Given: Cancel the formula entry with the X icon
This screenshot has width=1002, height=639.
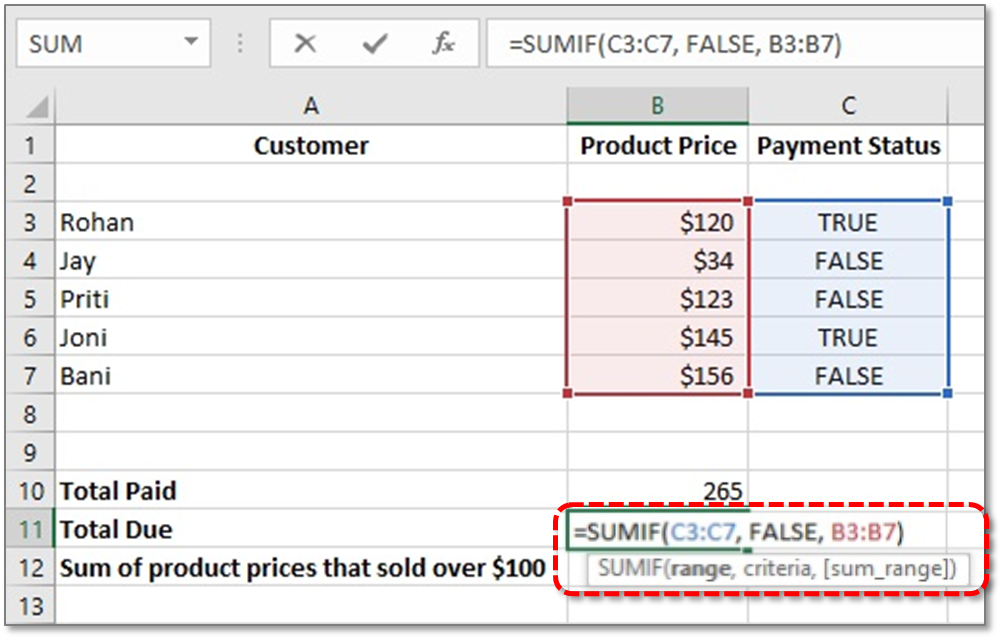Looking at the screenshot, I should tap(305, 43).
